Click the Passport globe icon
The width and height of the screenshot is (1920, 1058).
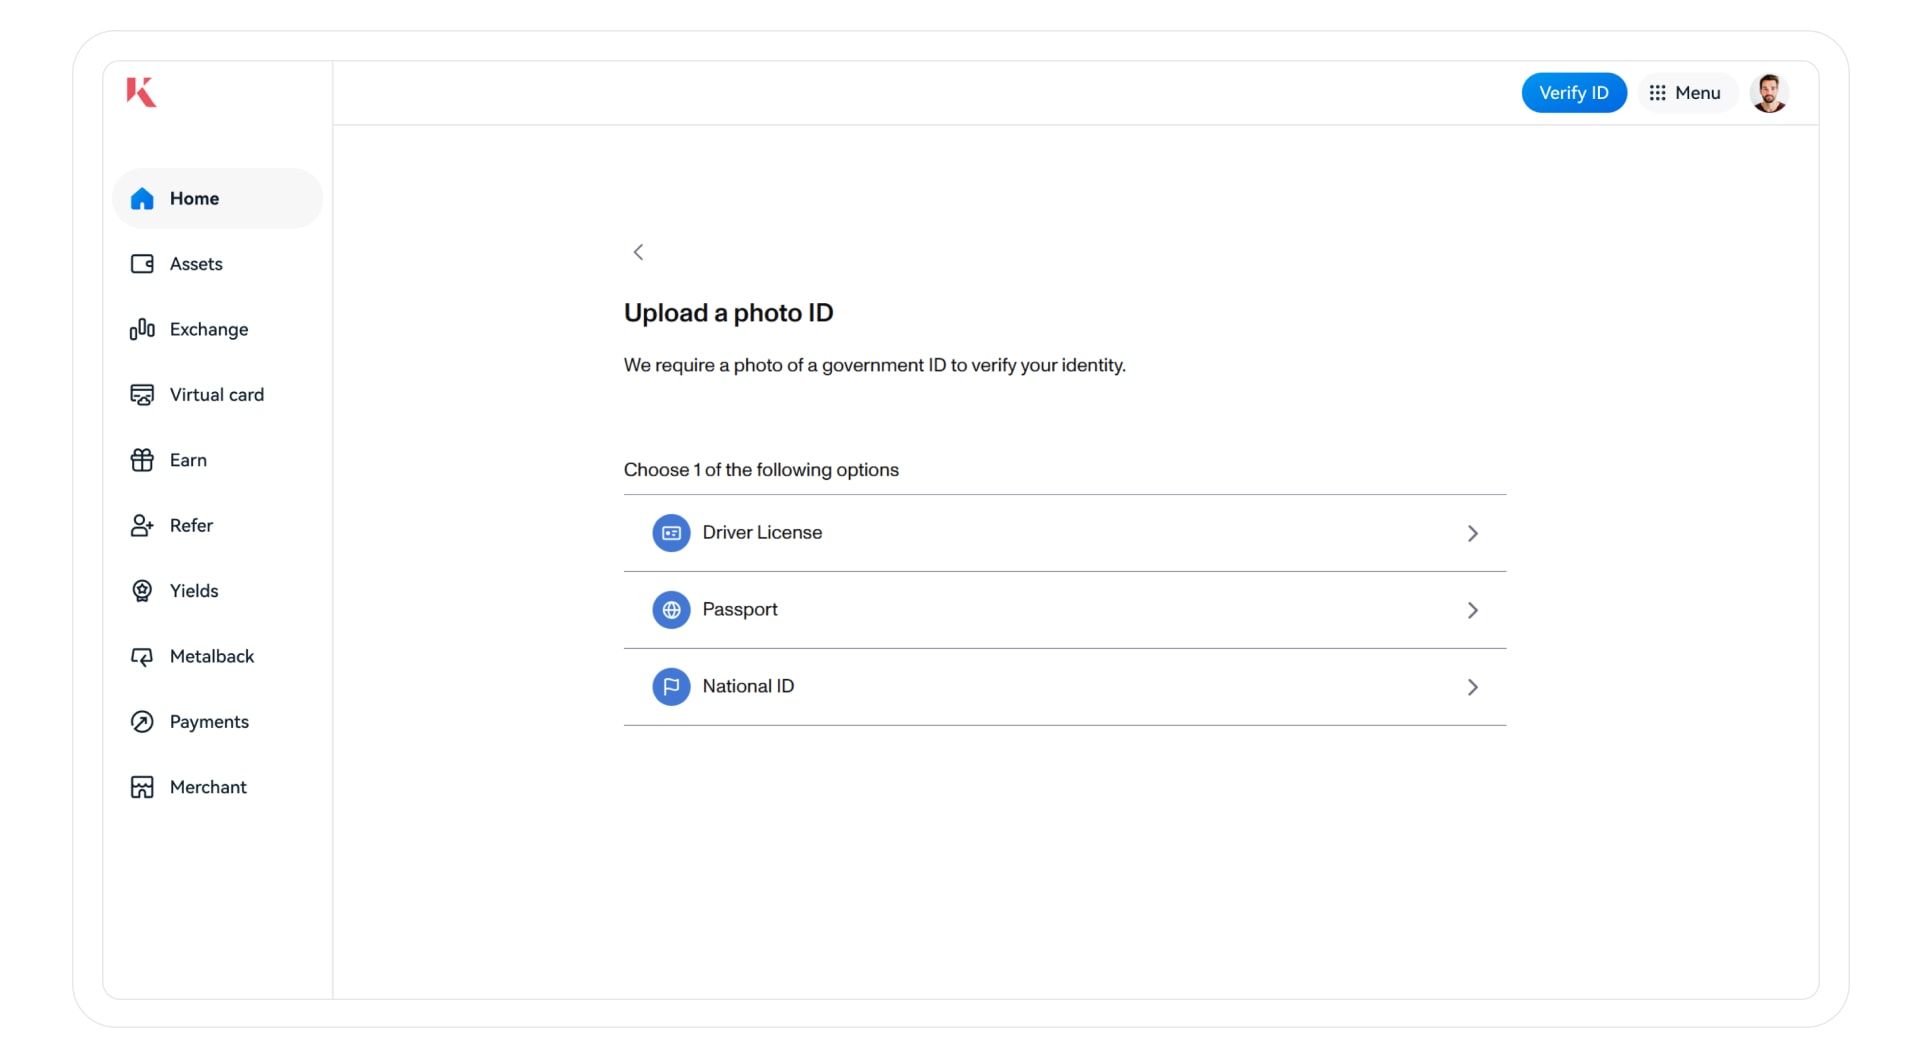pyautogui.click(x=671, y=610)
